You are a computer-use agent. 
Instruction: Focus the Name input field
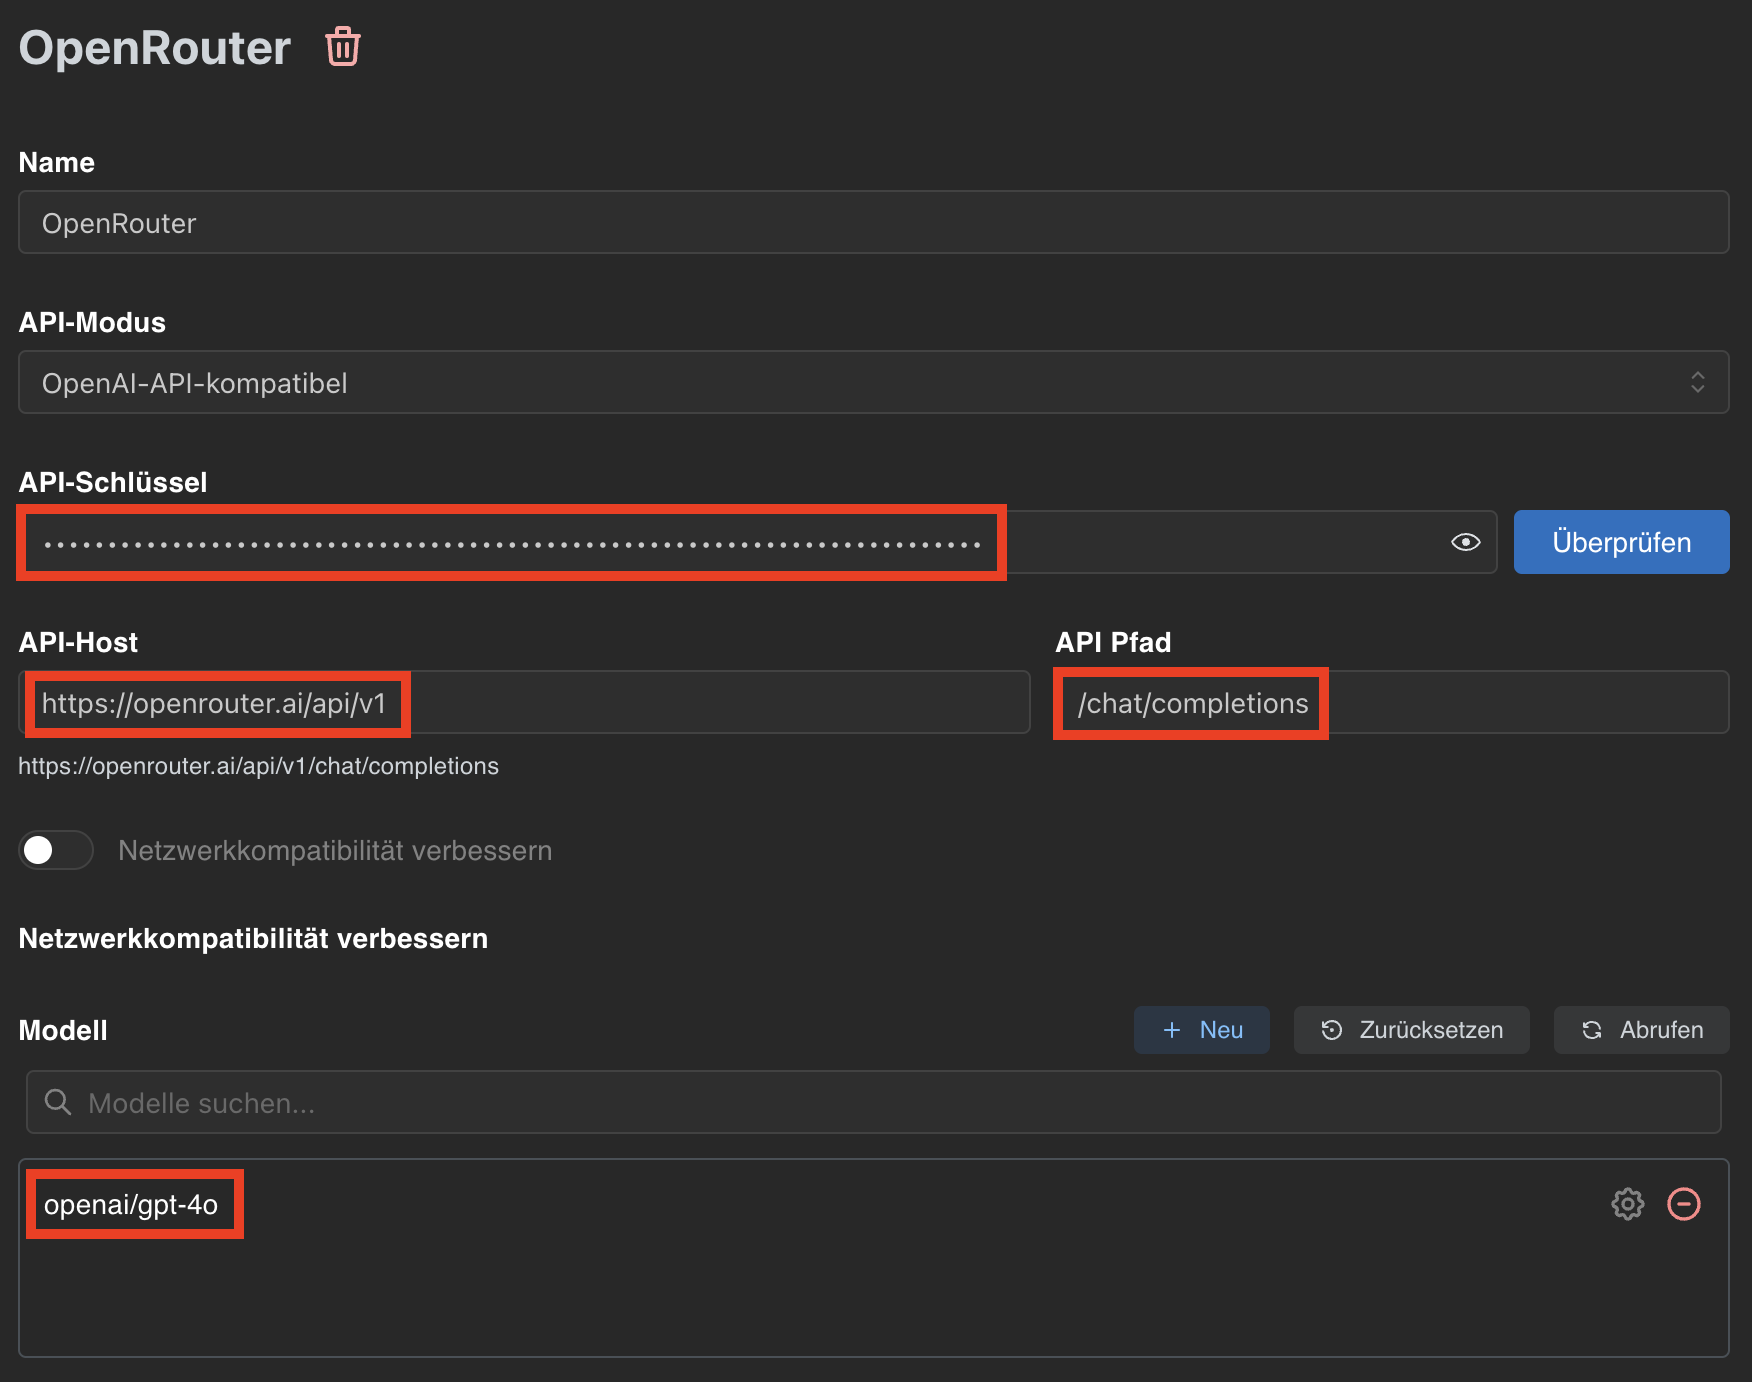pos(874,222)
